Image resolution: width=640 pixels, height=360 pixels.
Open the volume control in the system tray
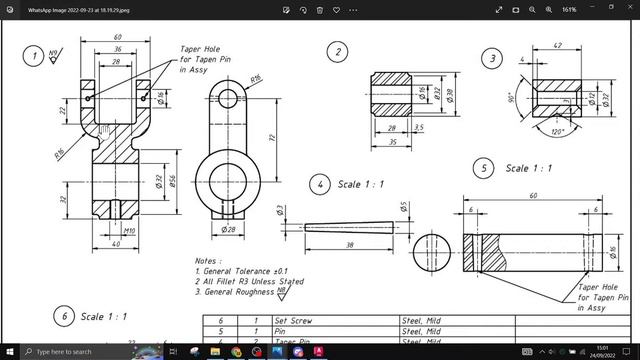click(x=552, y=351)
